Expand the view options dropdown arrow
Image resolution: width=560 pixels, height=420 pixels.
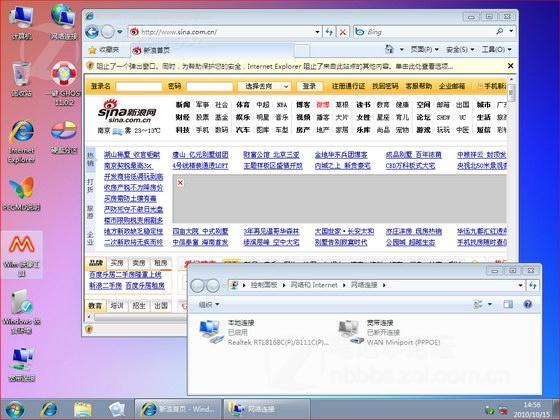pyautogui.click(x=490, y=304)
